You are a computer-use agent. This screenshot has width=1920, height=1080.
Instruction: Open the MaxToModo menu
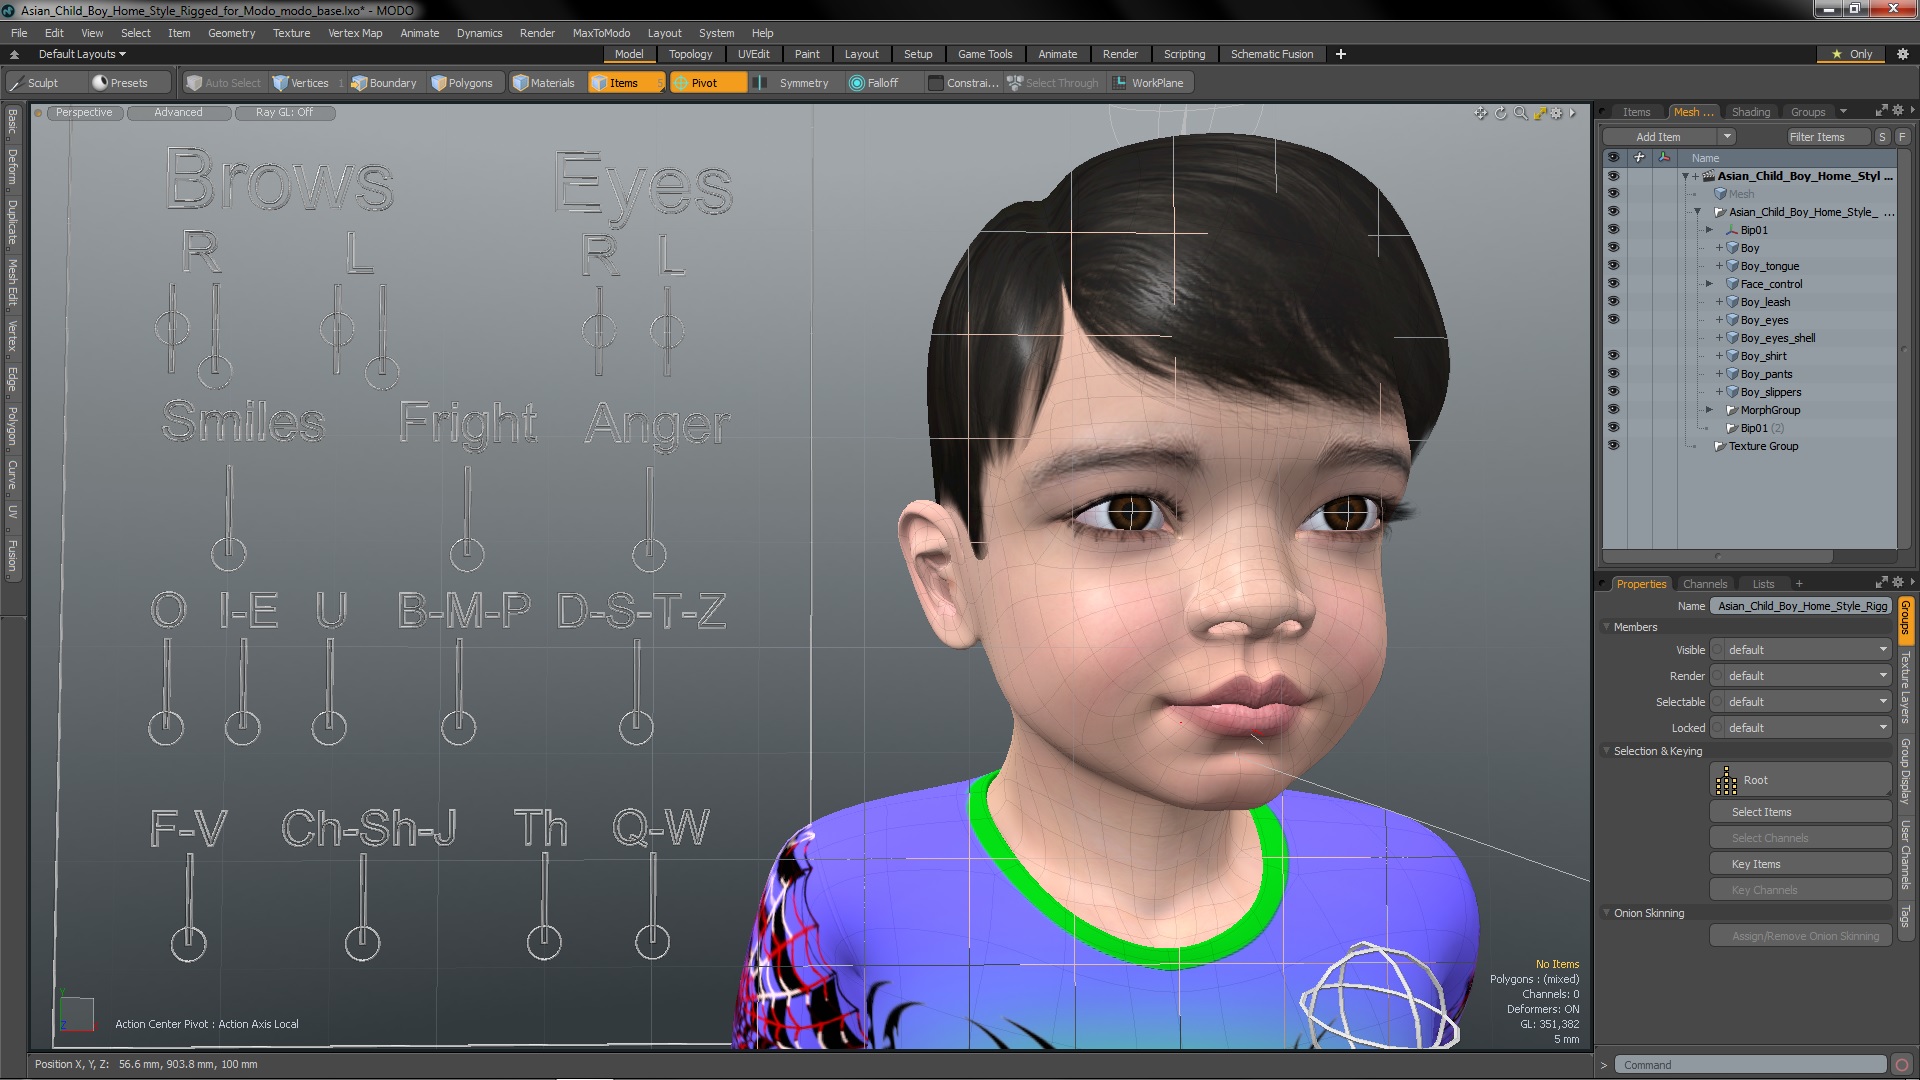point(601,33)
